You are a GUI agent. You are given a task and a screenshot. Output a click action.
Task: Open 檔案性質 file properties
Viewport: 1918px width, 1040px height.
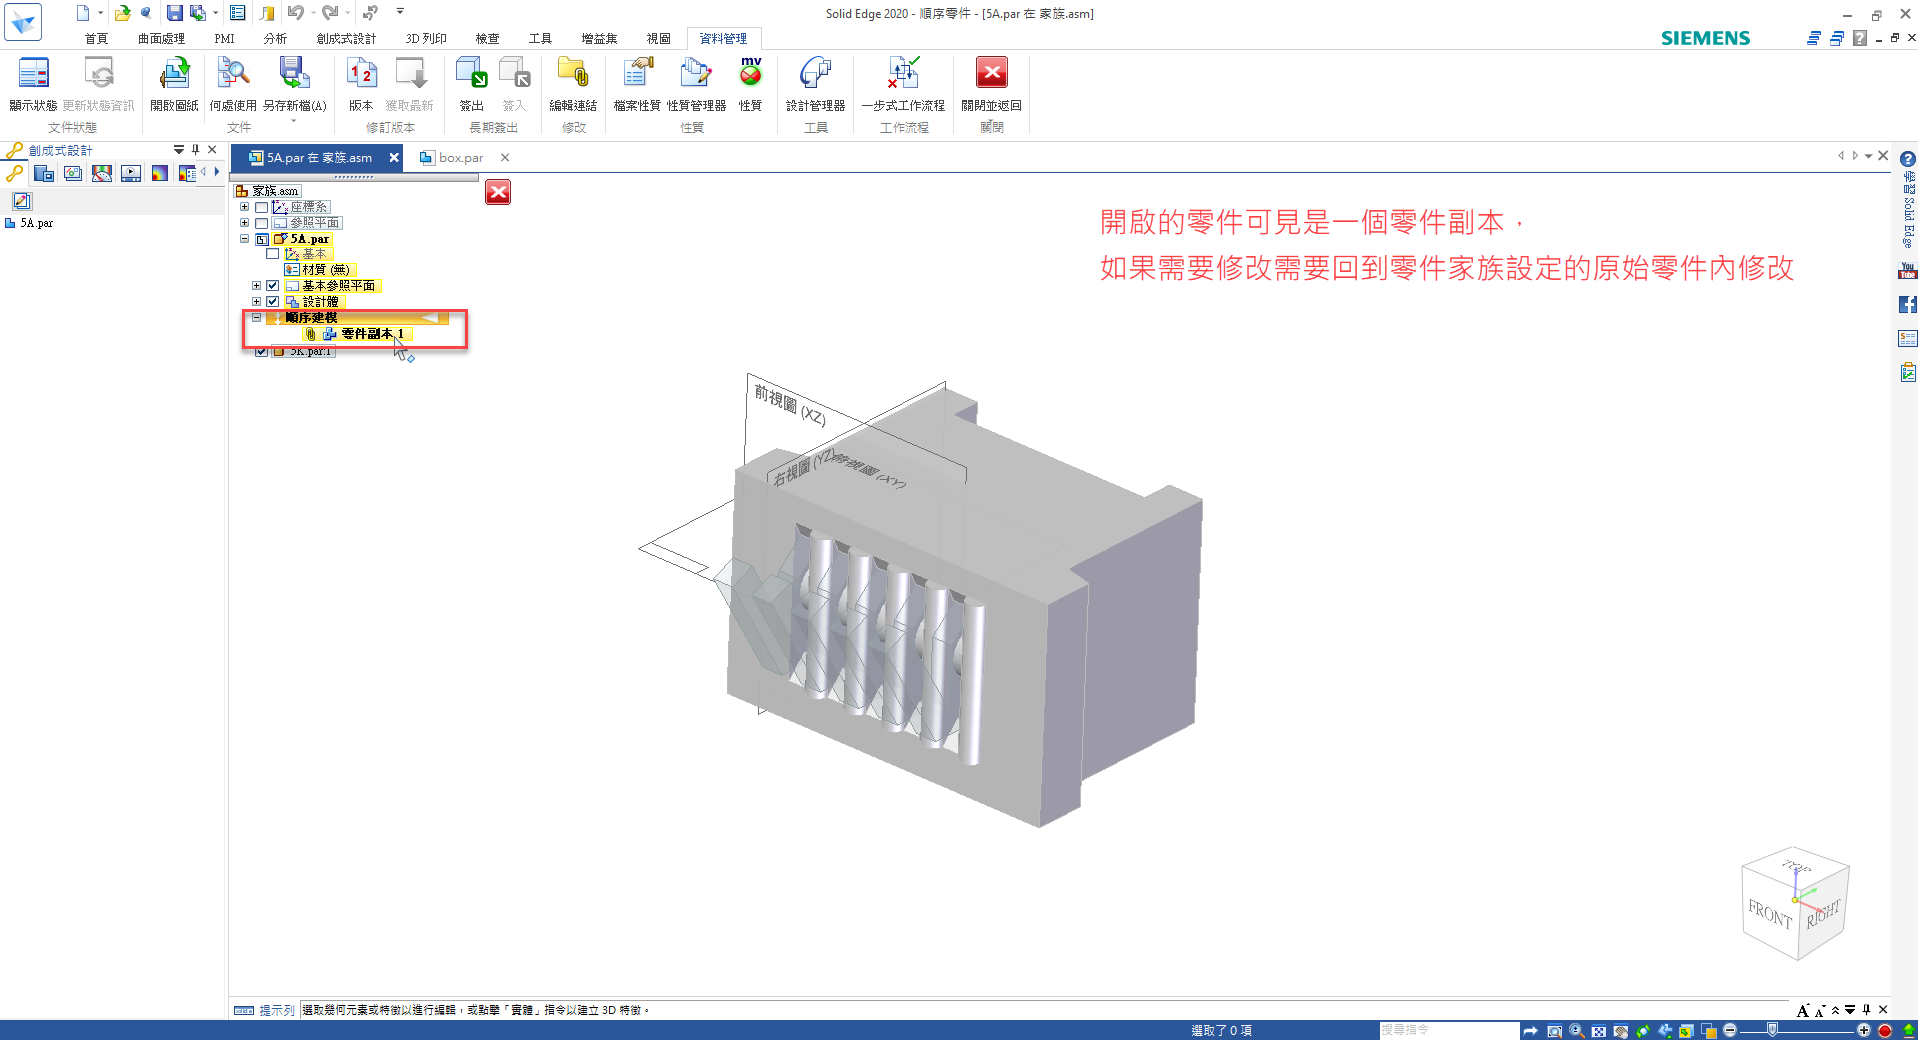pyautogui.click(x=637, y=73)
